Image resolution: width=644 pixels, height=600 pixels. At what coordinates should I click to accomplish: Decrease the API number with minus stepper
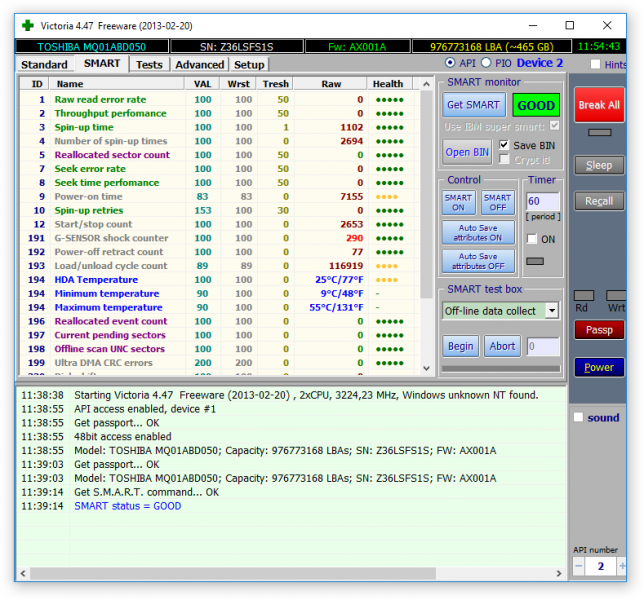pyautogui.click(x=579, y=566)
